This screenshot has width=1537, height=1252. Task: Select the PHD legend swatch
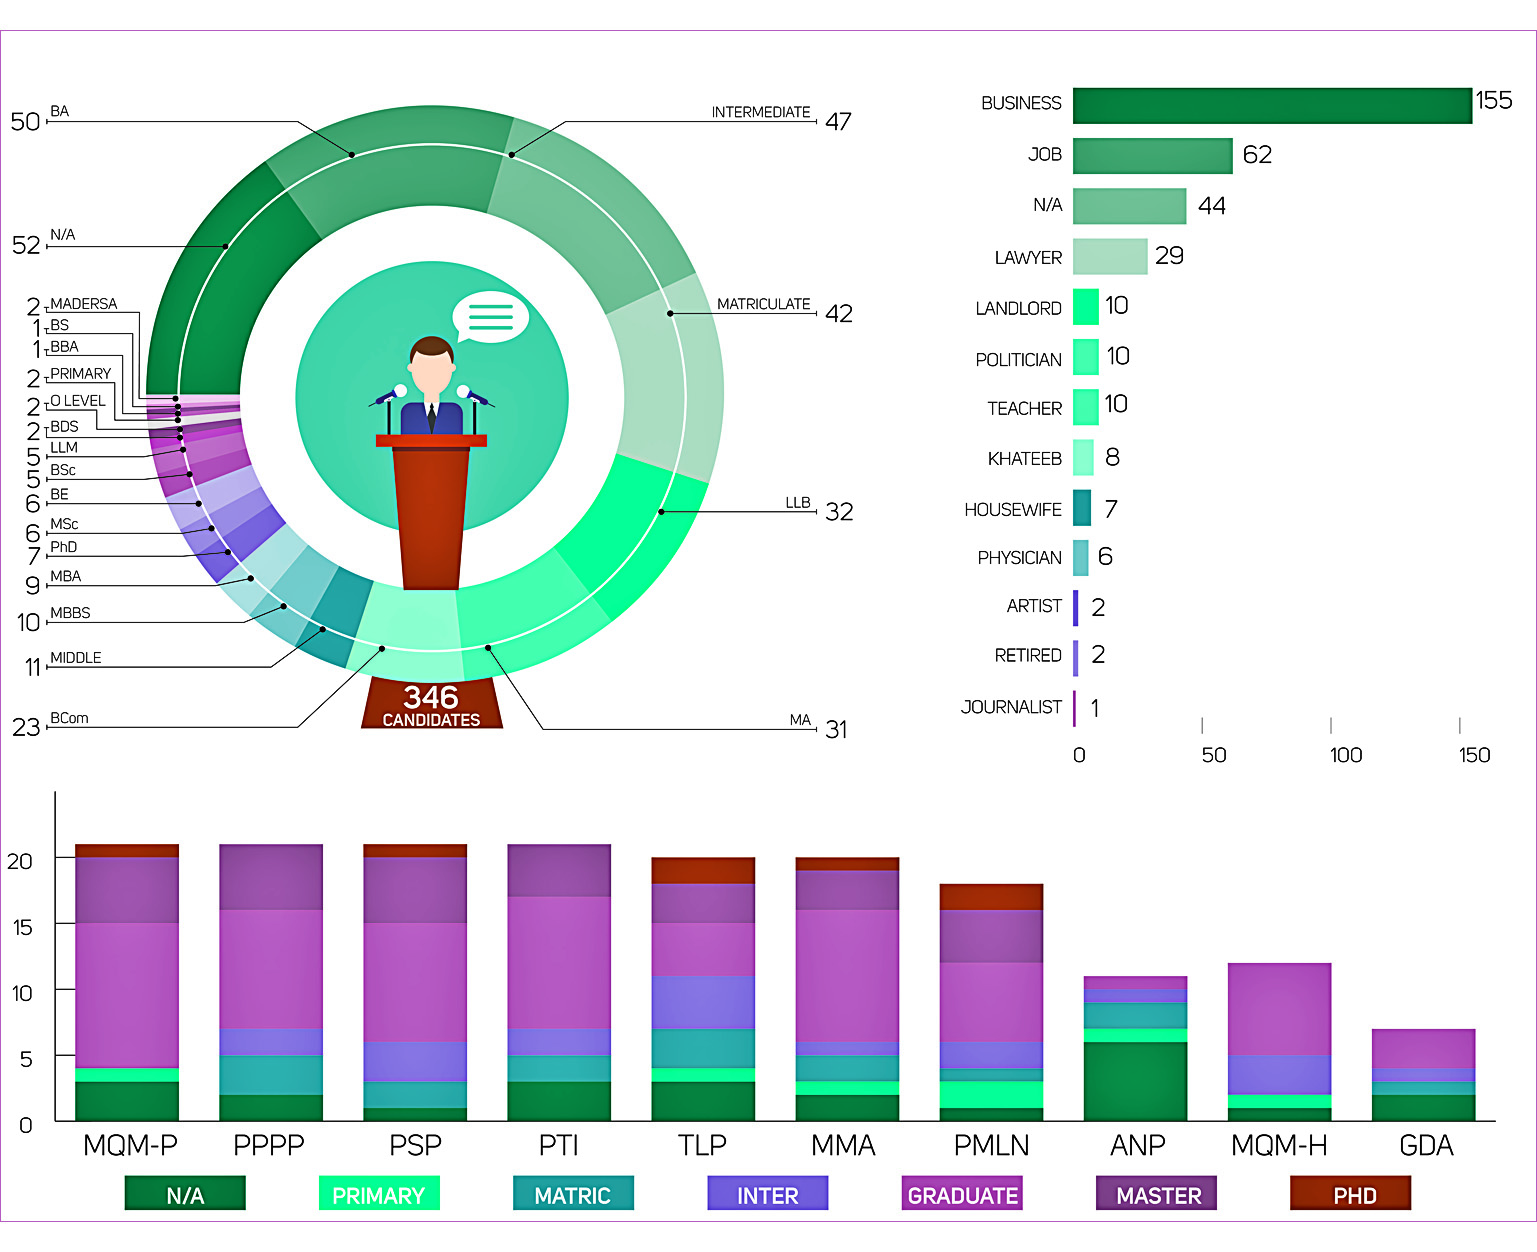pos(1351,1194)
